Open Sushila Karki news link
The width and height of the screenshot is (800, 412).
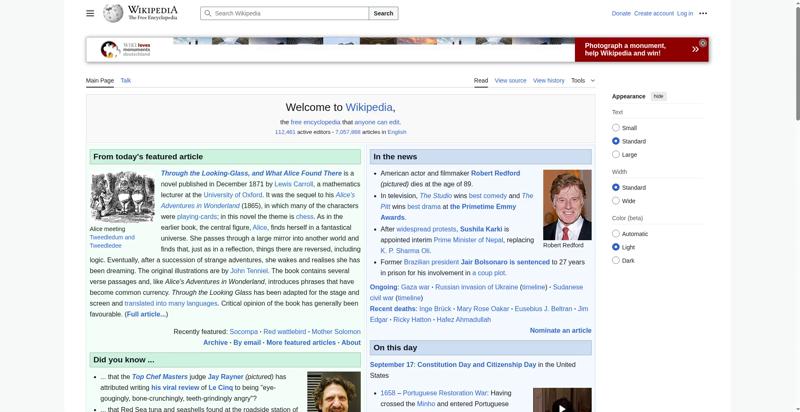(x=481, y=229)
